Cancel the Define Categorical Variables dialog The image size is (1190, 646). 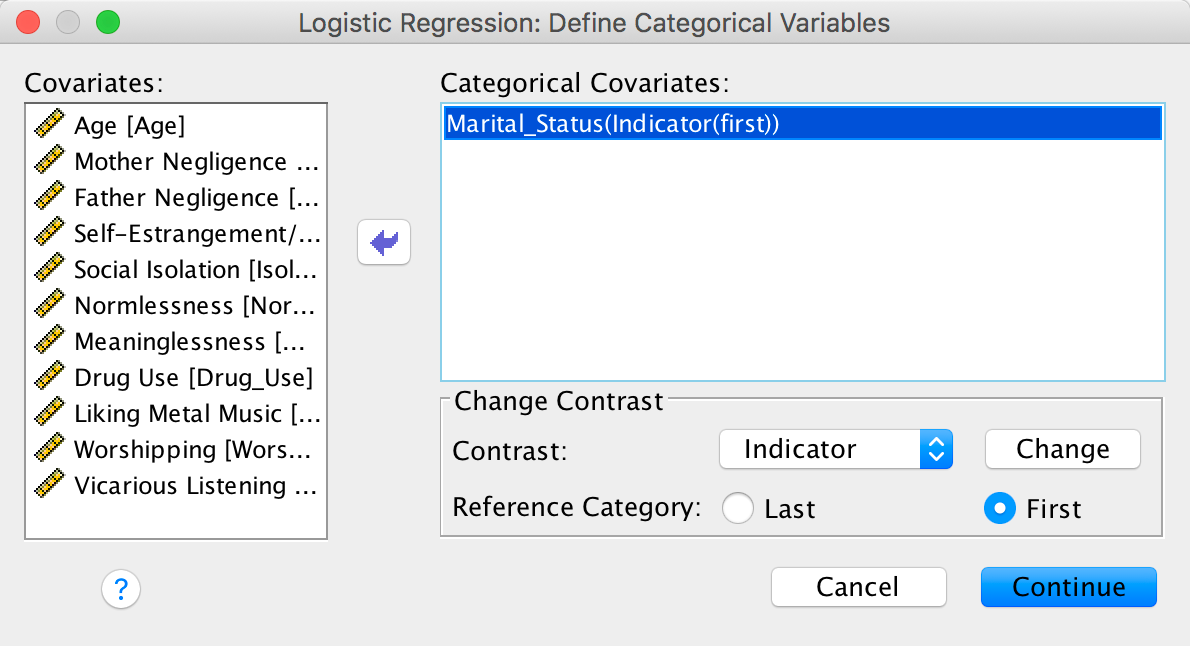coord(858,587)
